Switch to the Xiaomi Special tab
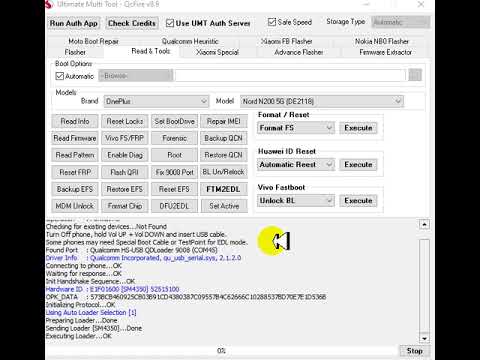The image size is (480, 360). tap(217, 52)
